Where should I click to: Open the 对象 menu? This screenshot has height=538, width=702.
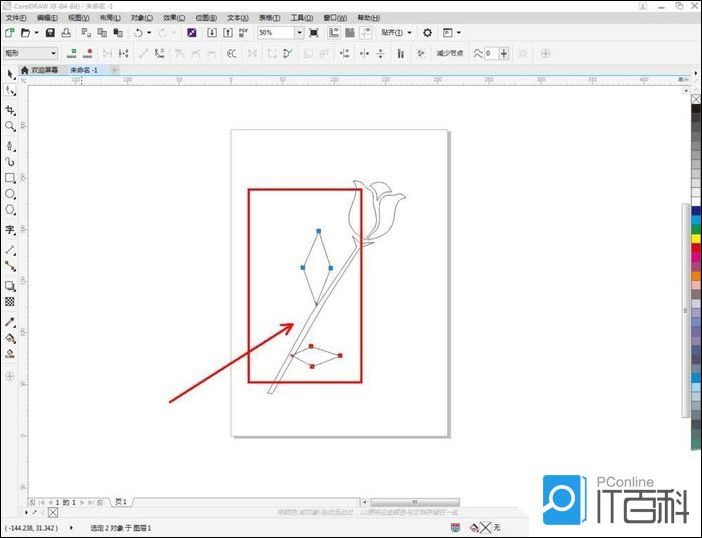[x=141, y=18]
